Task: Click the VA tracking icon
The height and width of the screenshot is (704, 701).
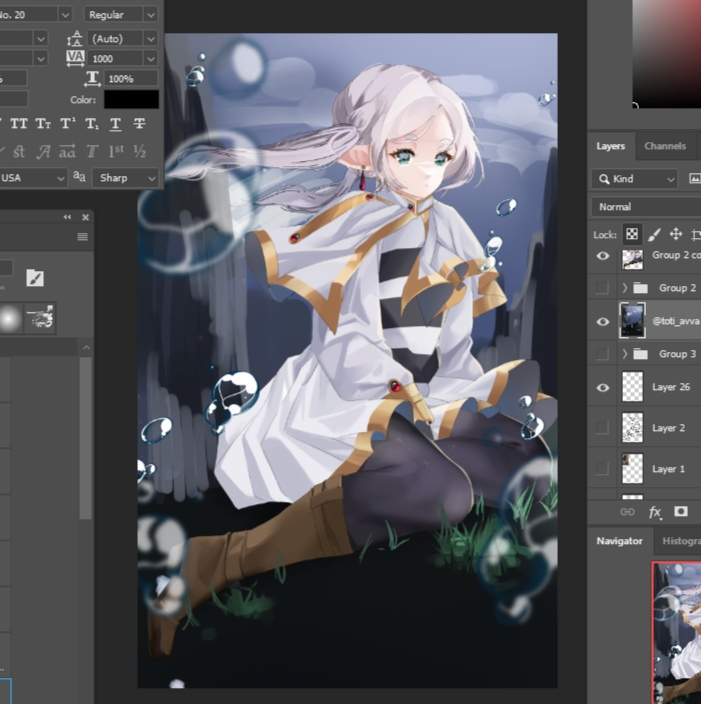Action: 75,58
